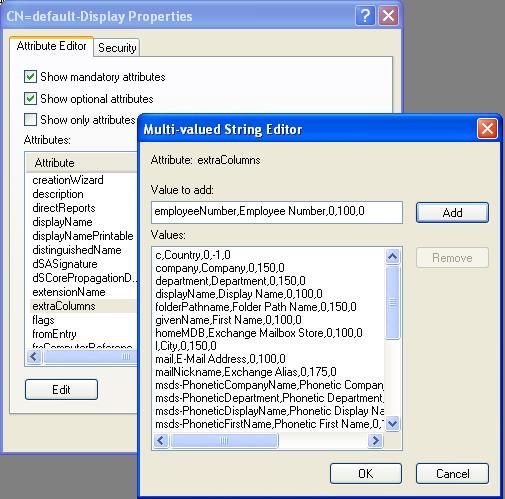This screenshot has height=499, width=505.
Task: Select value msds-PhoneticCompanyName
Action: 269,385
